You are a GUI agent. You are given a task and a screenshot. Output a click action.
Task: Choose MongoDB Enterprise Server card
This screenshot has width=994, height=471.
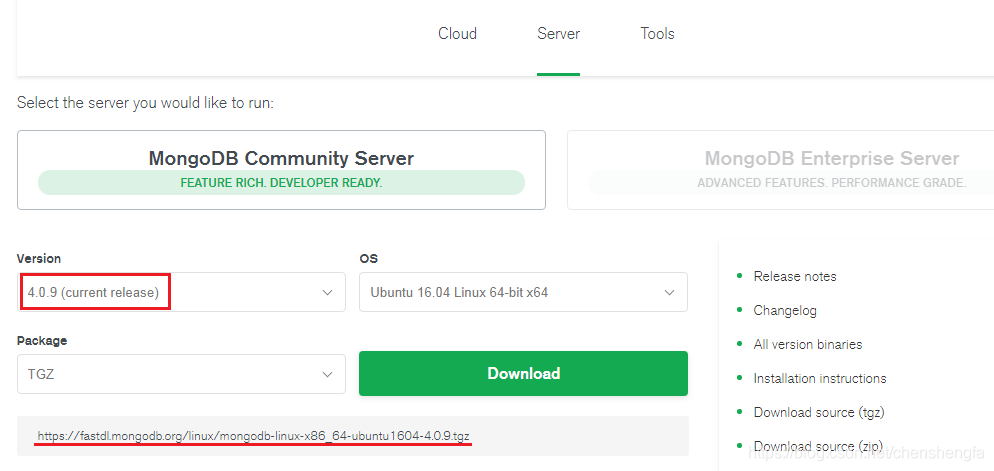click(780, 170)
